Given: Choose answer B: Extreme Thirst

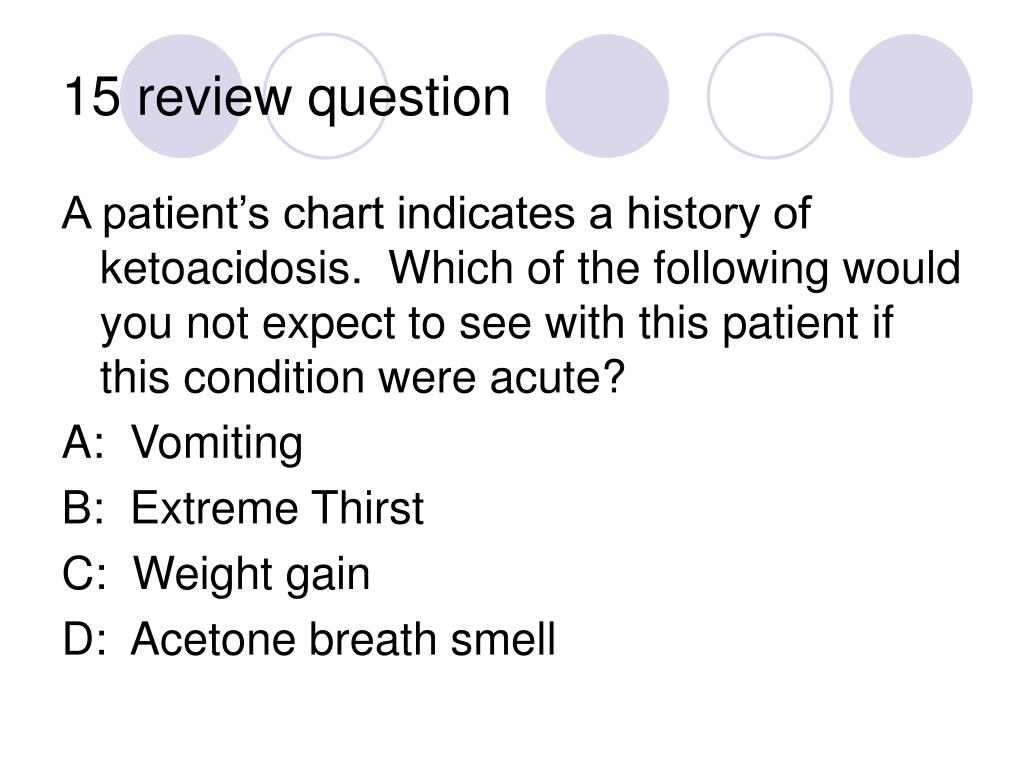Looking at the screenshot, I should tap(243, 507).
